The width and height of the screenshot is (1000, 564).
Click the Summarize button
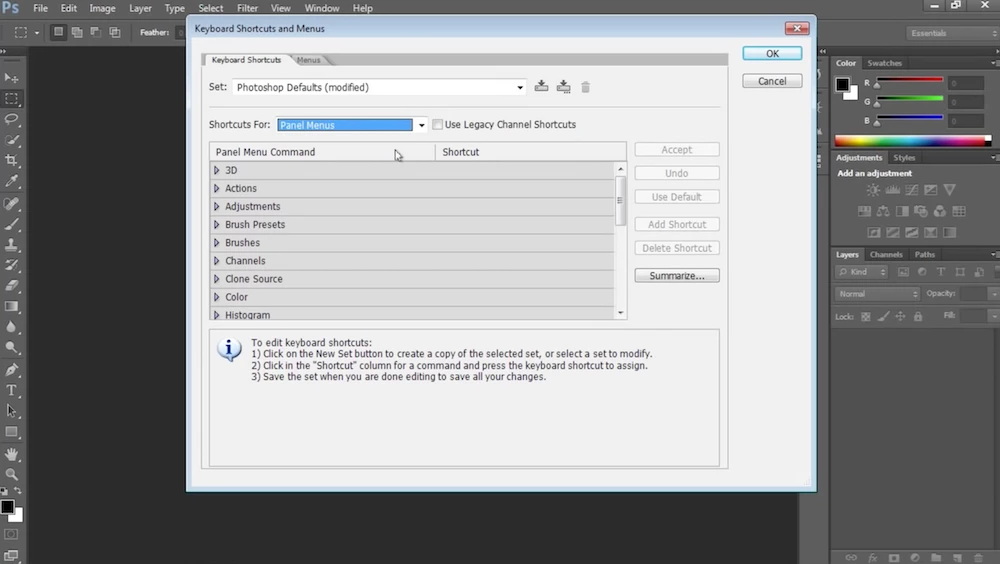[x=677, y=276]
